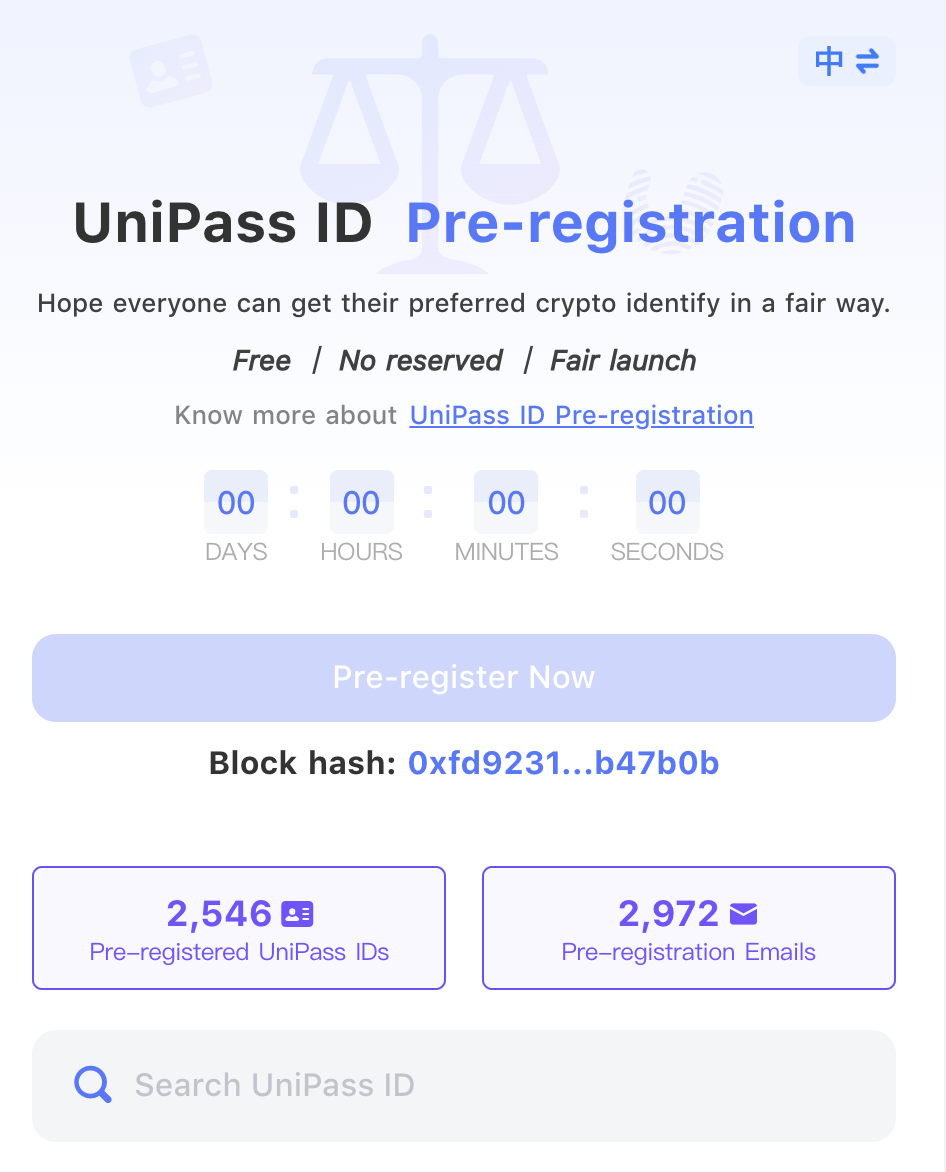Screen dimensions: 946x1172
Task: Click the DAYS countdown box
Action: [x=236, y=502]
